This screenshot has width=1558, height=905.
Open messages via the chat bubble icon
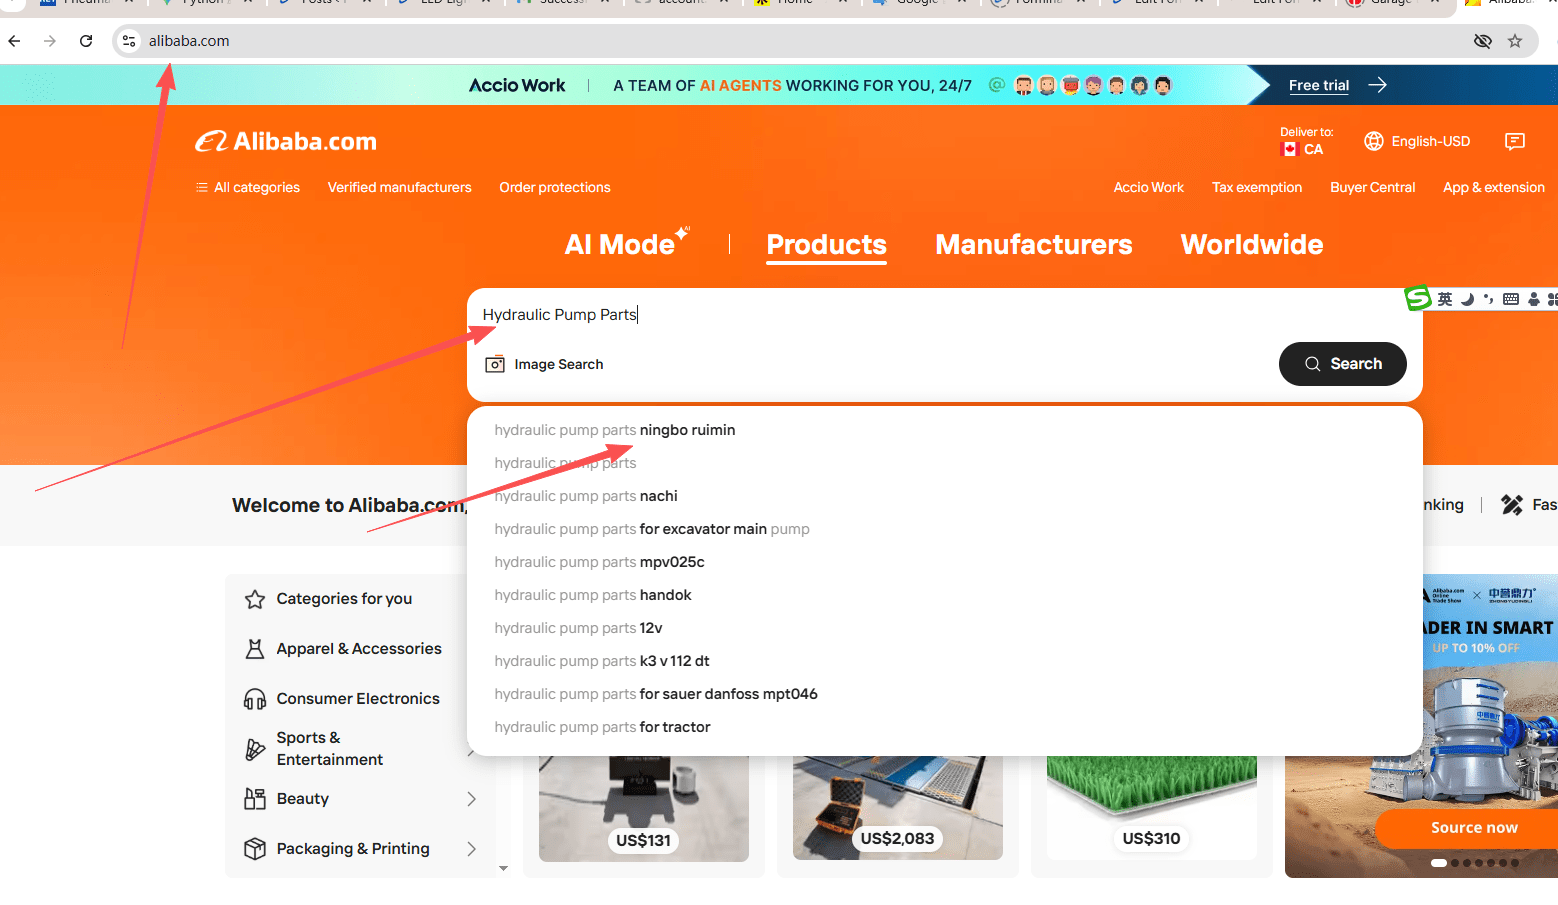pos(1515,141)
